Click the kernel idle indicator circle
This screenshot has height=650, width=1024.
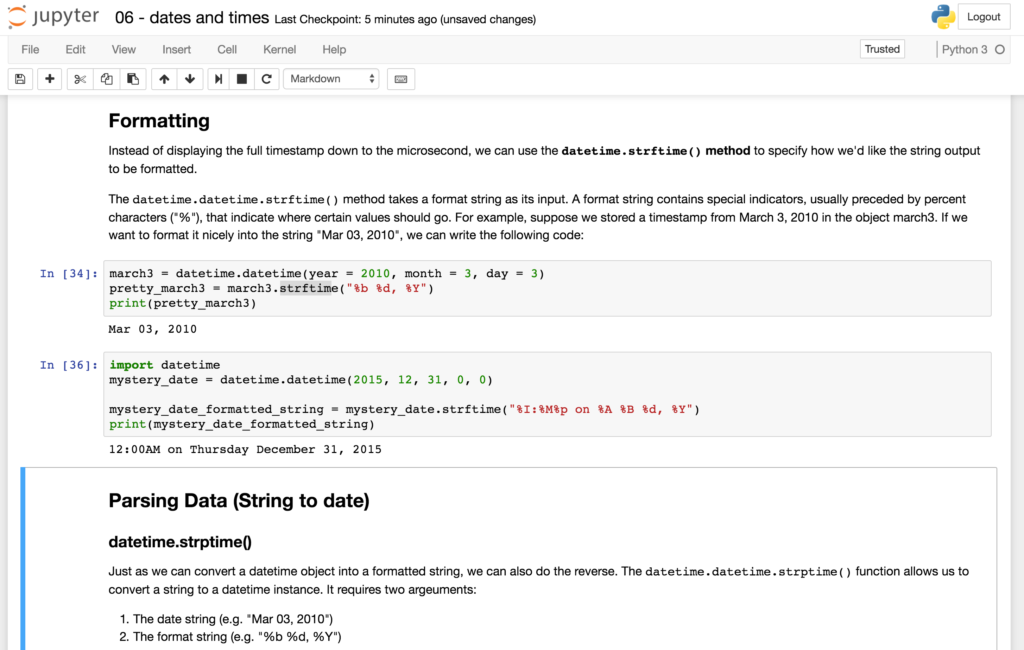pyautogui.click(x=1000, y=50)
